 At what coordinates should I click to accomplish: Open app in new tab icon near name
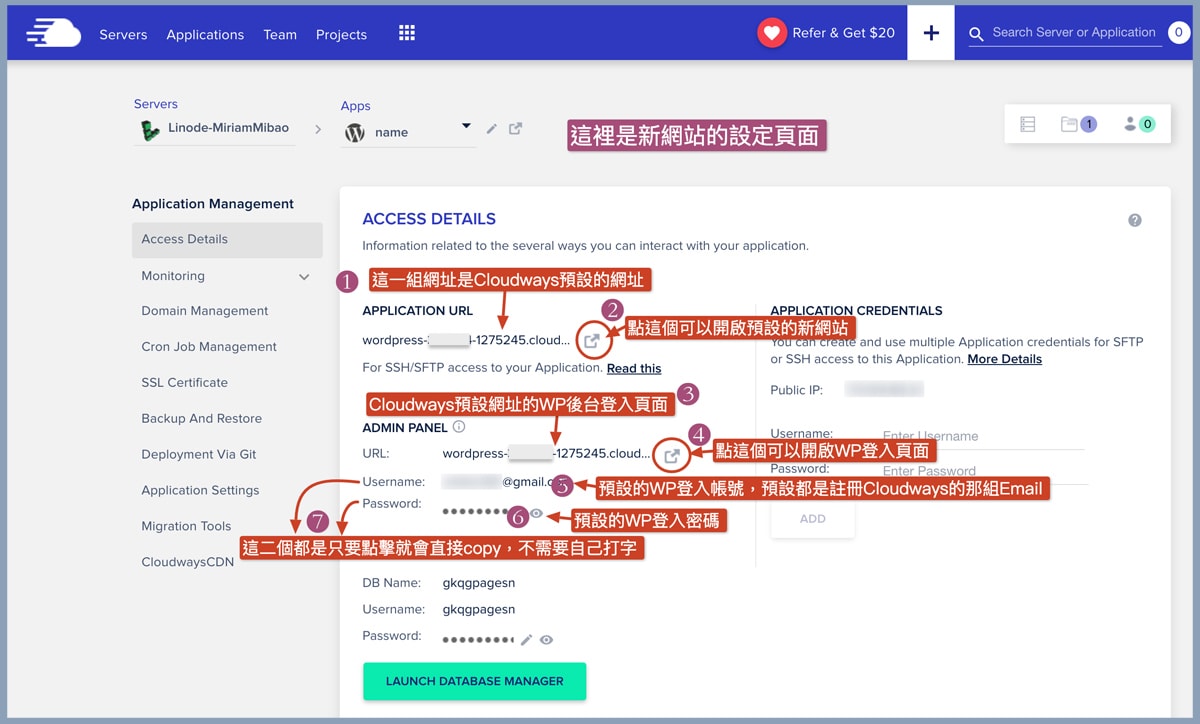tap(515, 128)
